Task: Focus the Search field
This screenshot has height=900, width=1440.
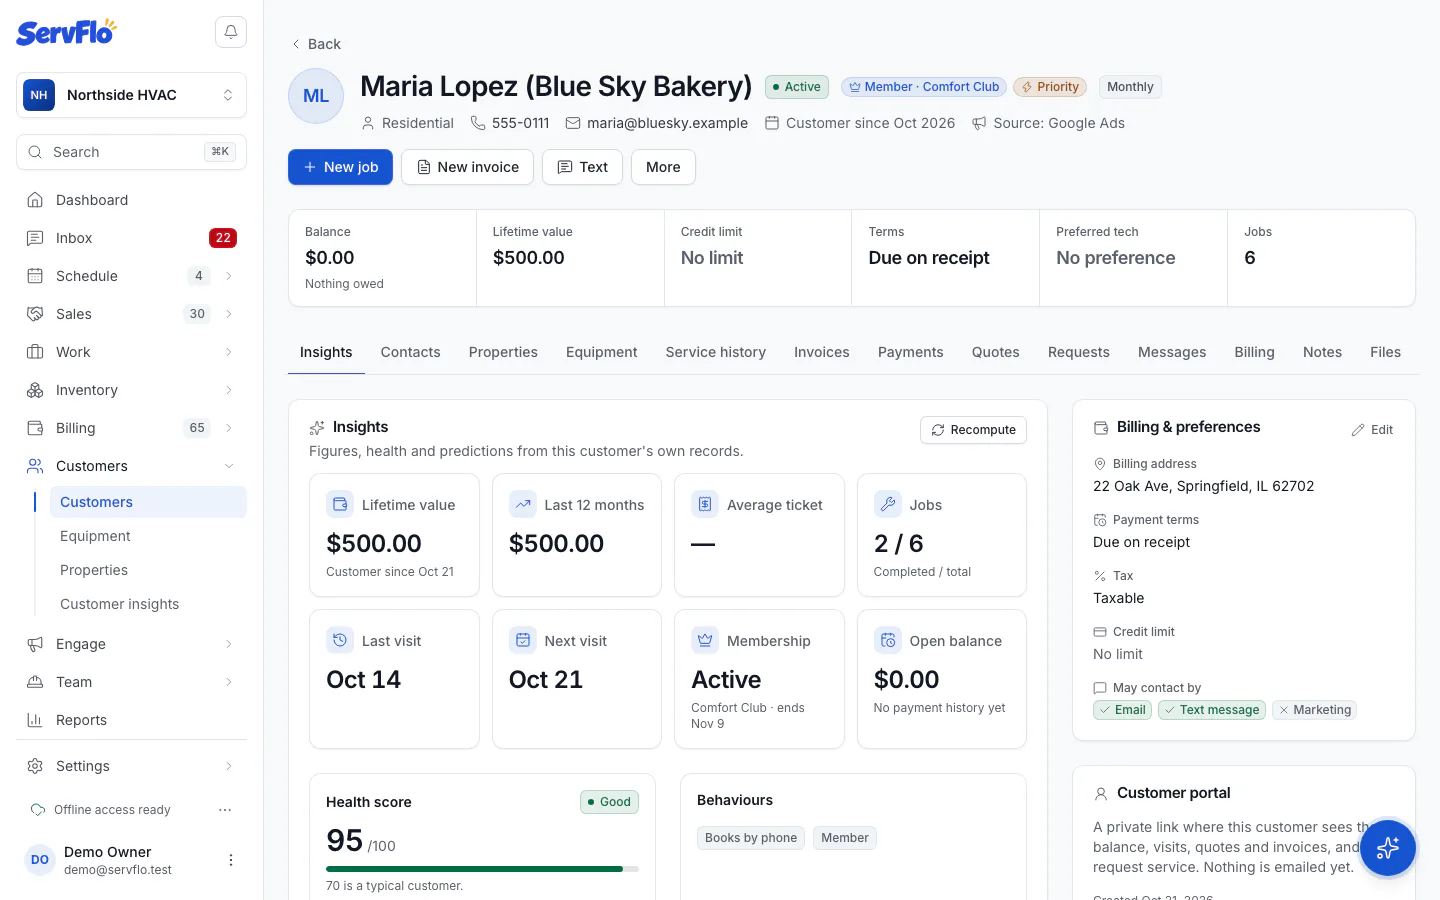Action: point(131,152)
